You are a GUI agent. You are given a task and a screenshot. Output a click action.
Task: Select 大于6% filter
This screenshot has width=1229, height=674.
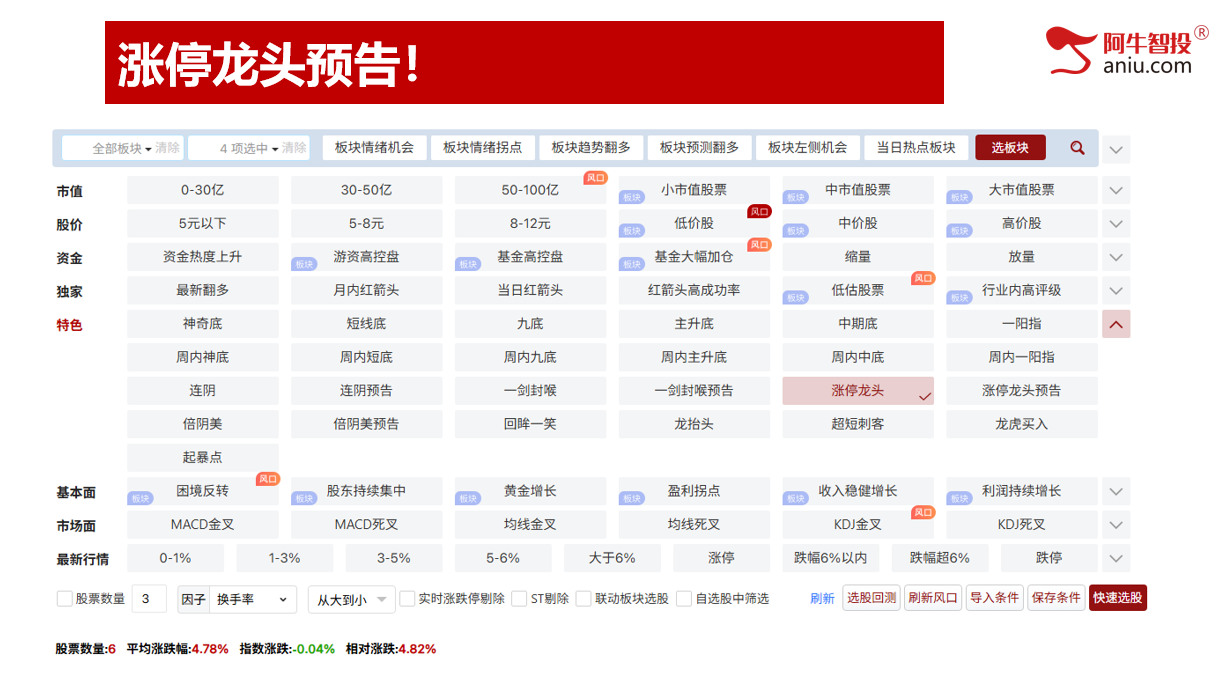tap(613, 558)
